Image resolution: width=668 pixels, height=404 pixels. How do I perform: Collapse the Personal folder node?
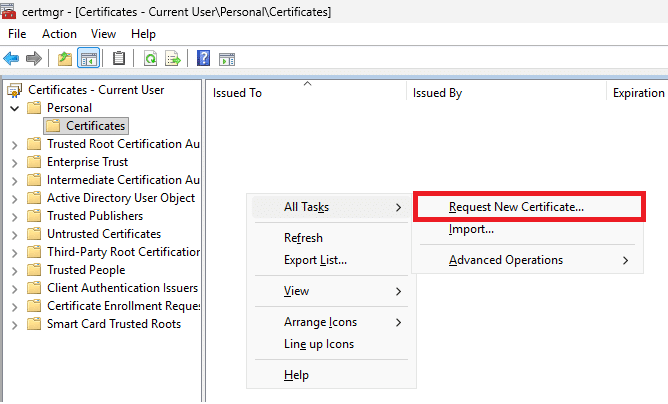point(14,108)
